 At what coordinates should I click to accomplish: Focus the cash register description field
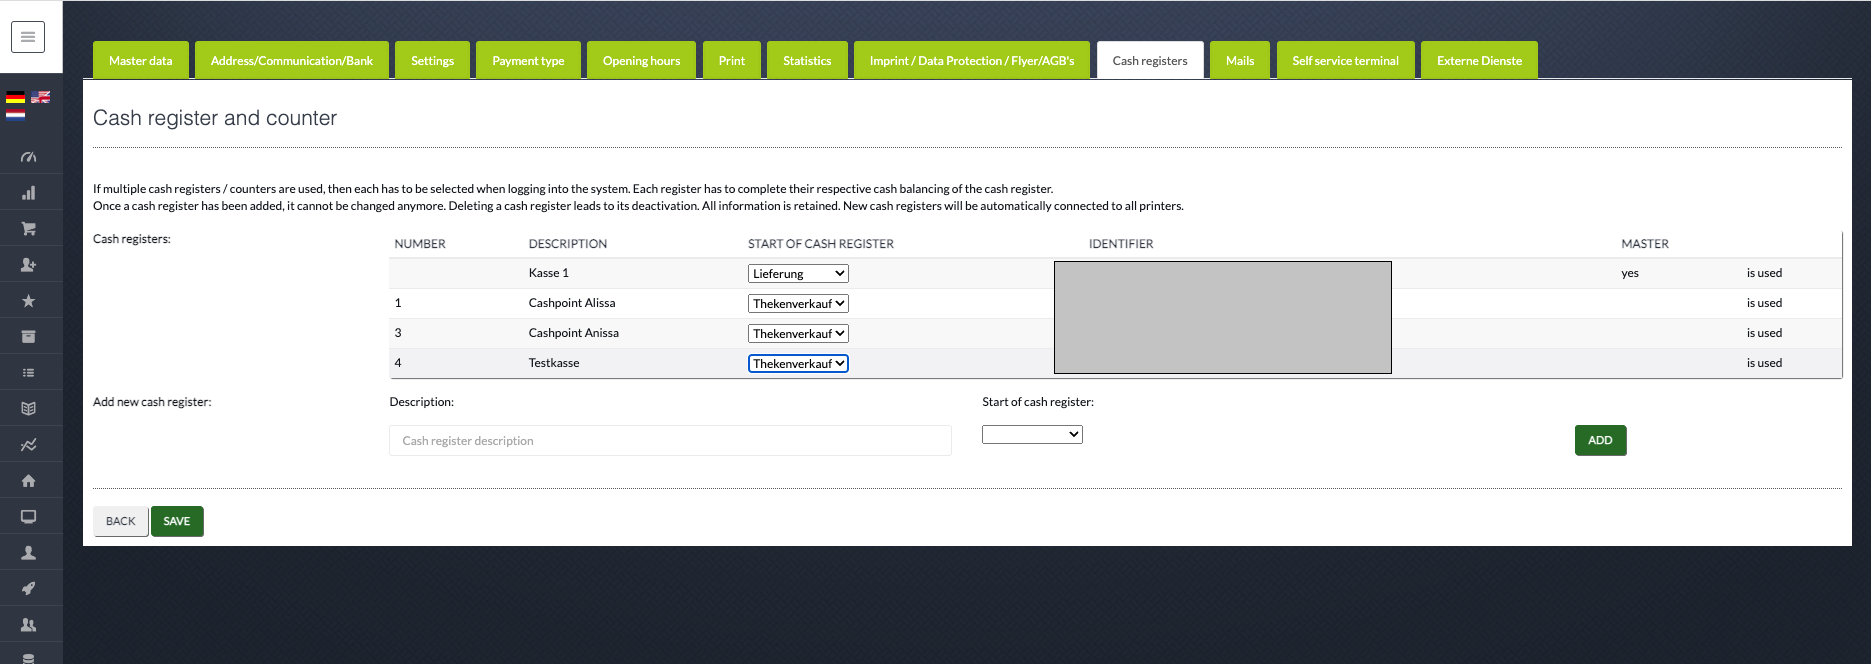[670, 441]
